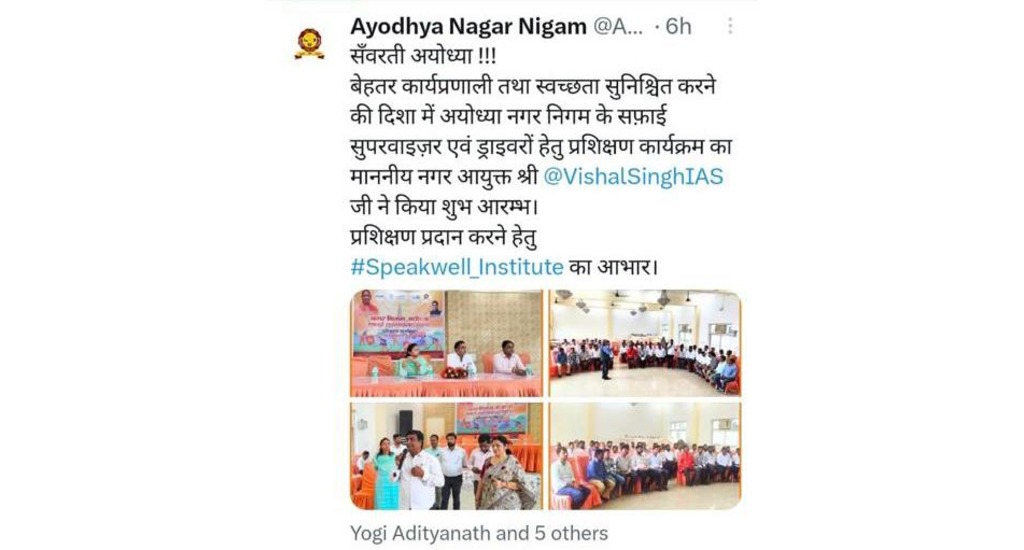This screenshot has height=550, width=1024.
Task: Click the banner poster in the top-left photo
Action: tap(399, 322)
